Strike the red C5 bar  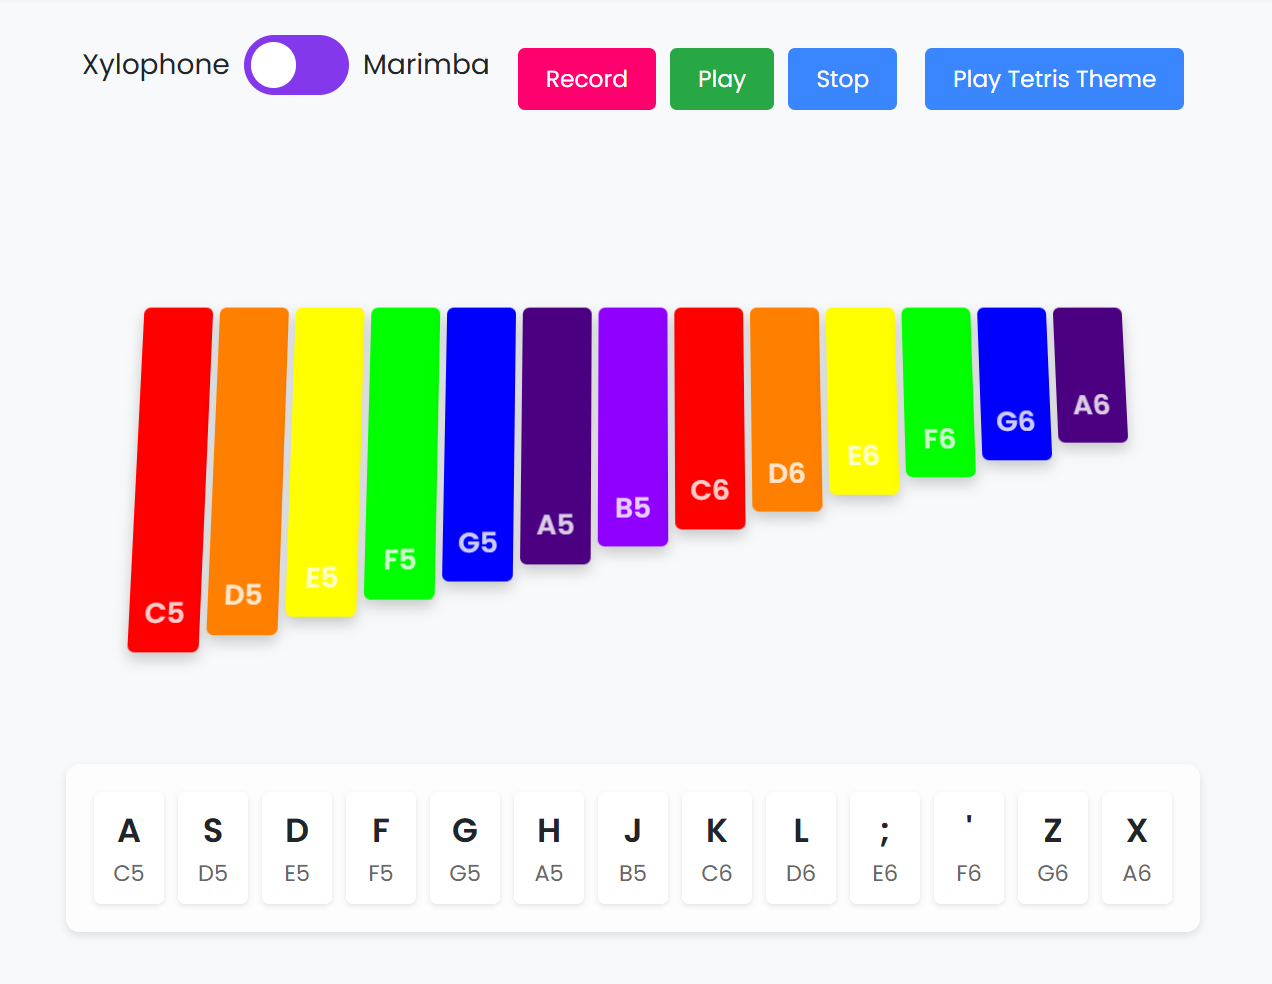[170, 480]
